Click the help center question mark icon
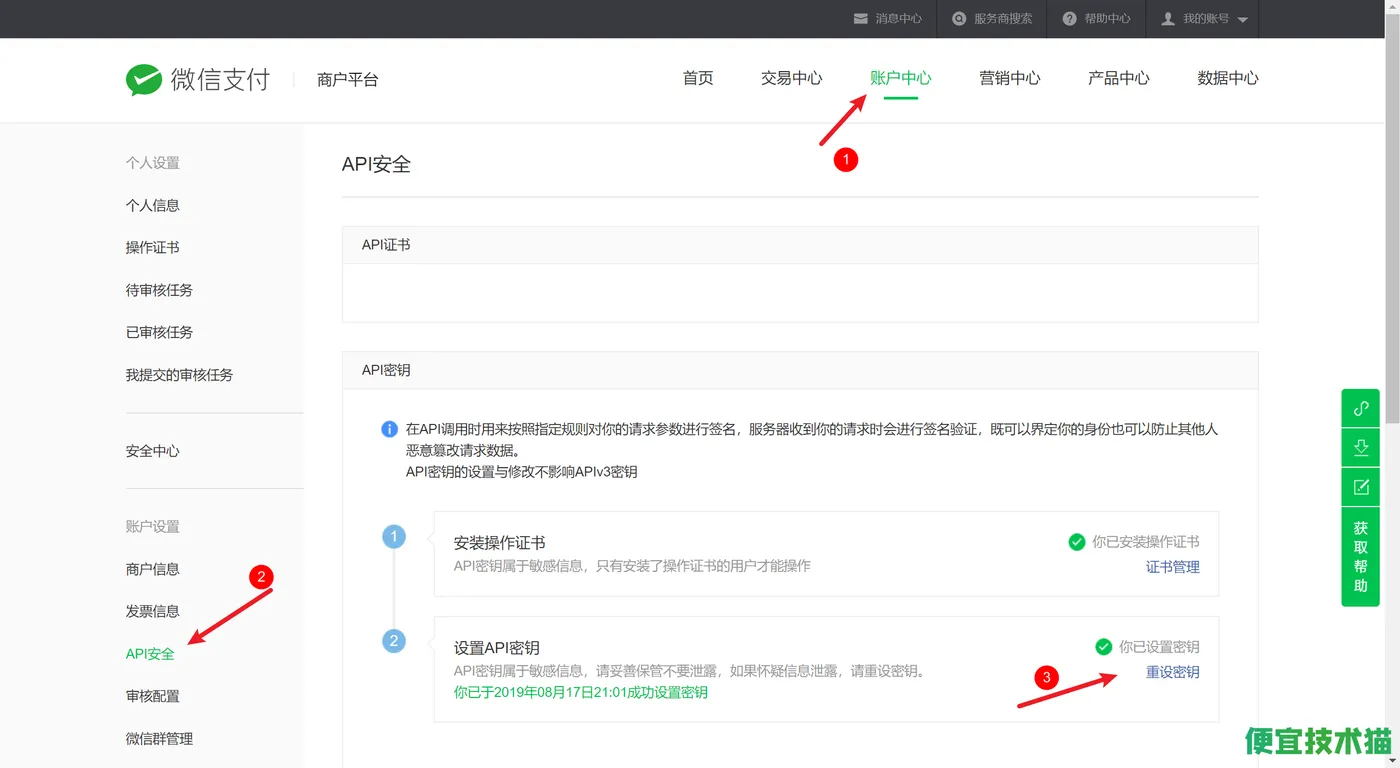 click(1070, 19)
